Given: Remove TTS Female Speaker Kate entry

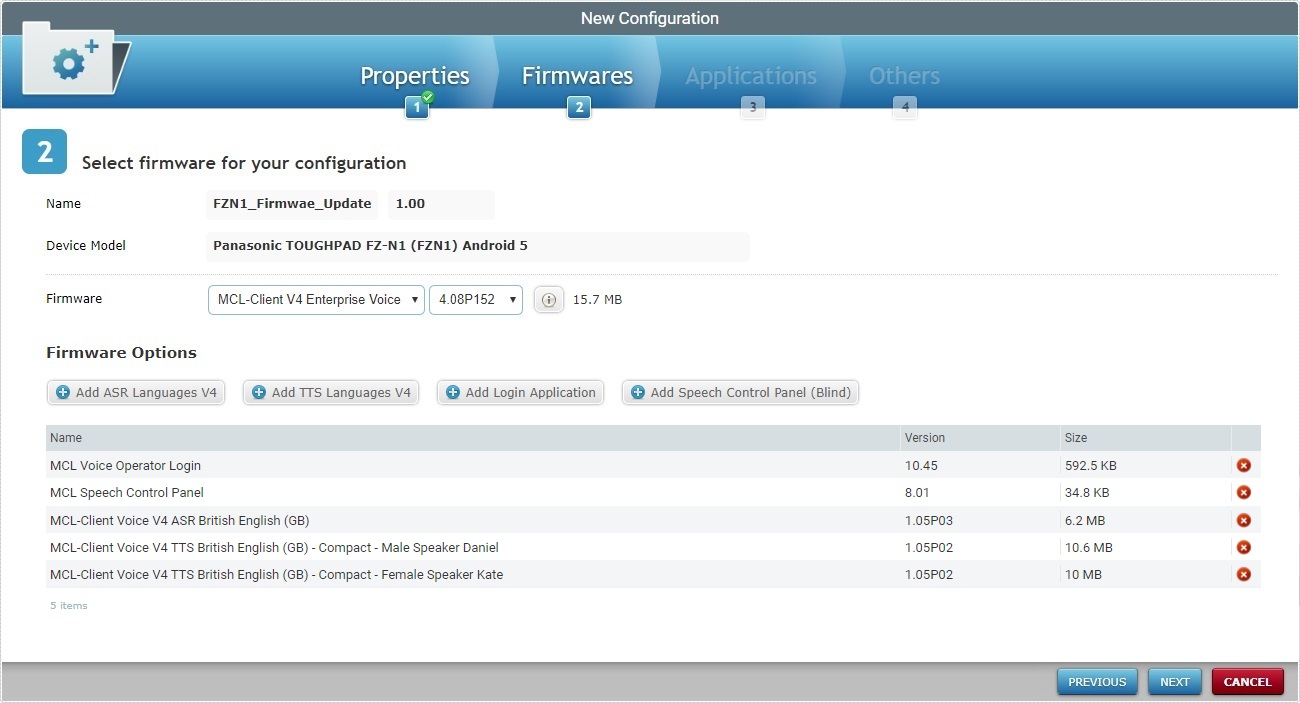Looking at the screenshot, I should click(x=1242, y=574).
